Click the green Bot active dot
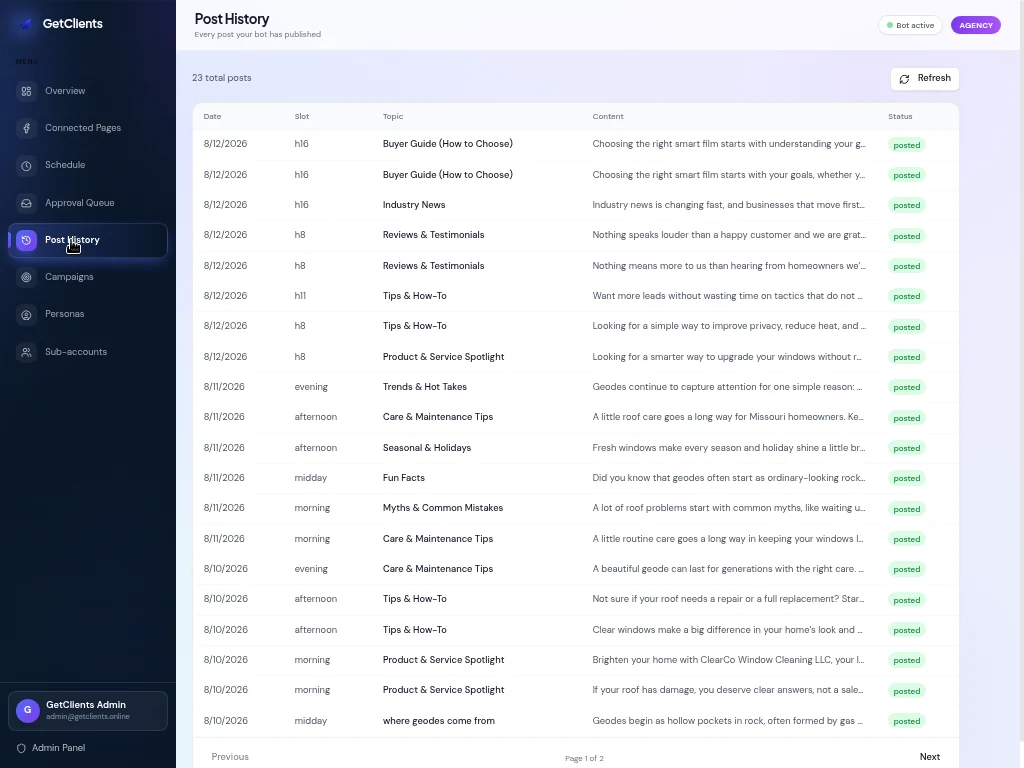The height and width of the screenshot is (768, 1024). pyautogui.click(x=889, y=25)
